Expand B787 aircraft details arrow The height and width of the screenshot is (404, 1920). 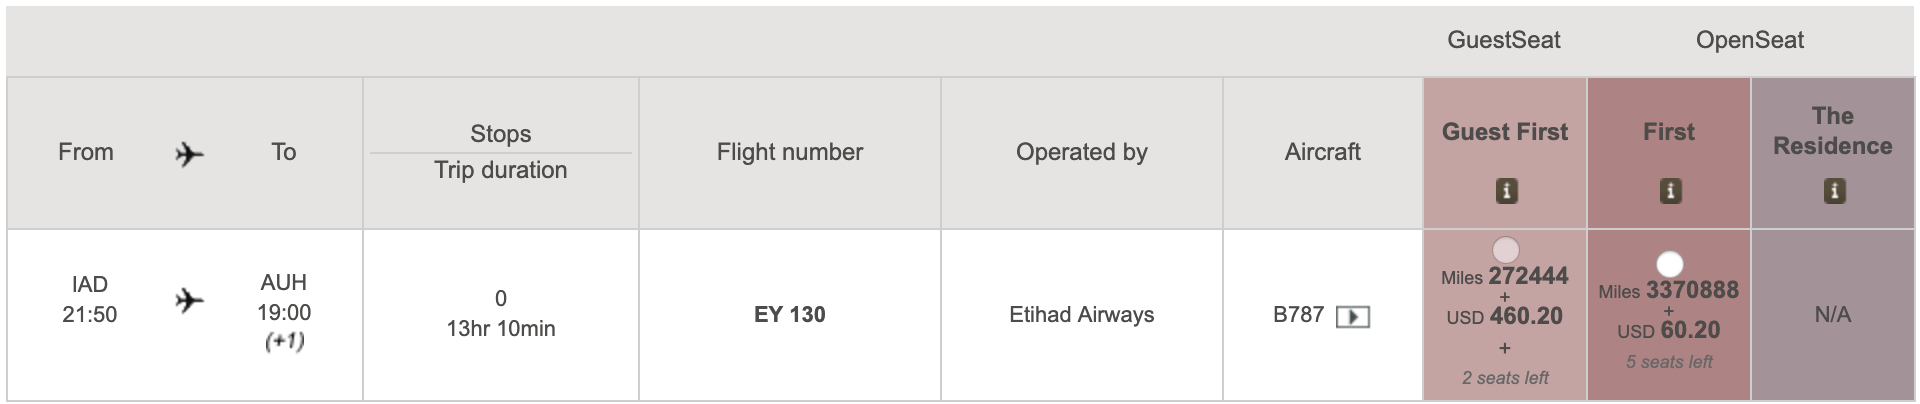point(1353,317)
